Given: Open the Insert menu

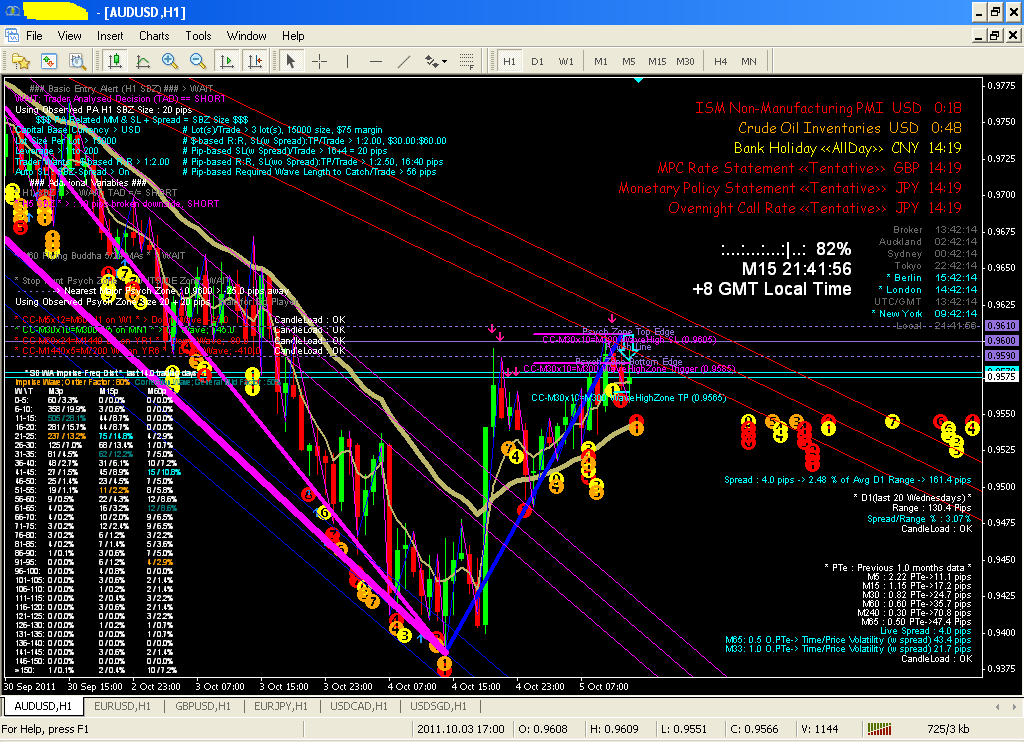Looking at the screenshot, I should [108, 36].
